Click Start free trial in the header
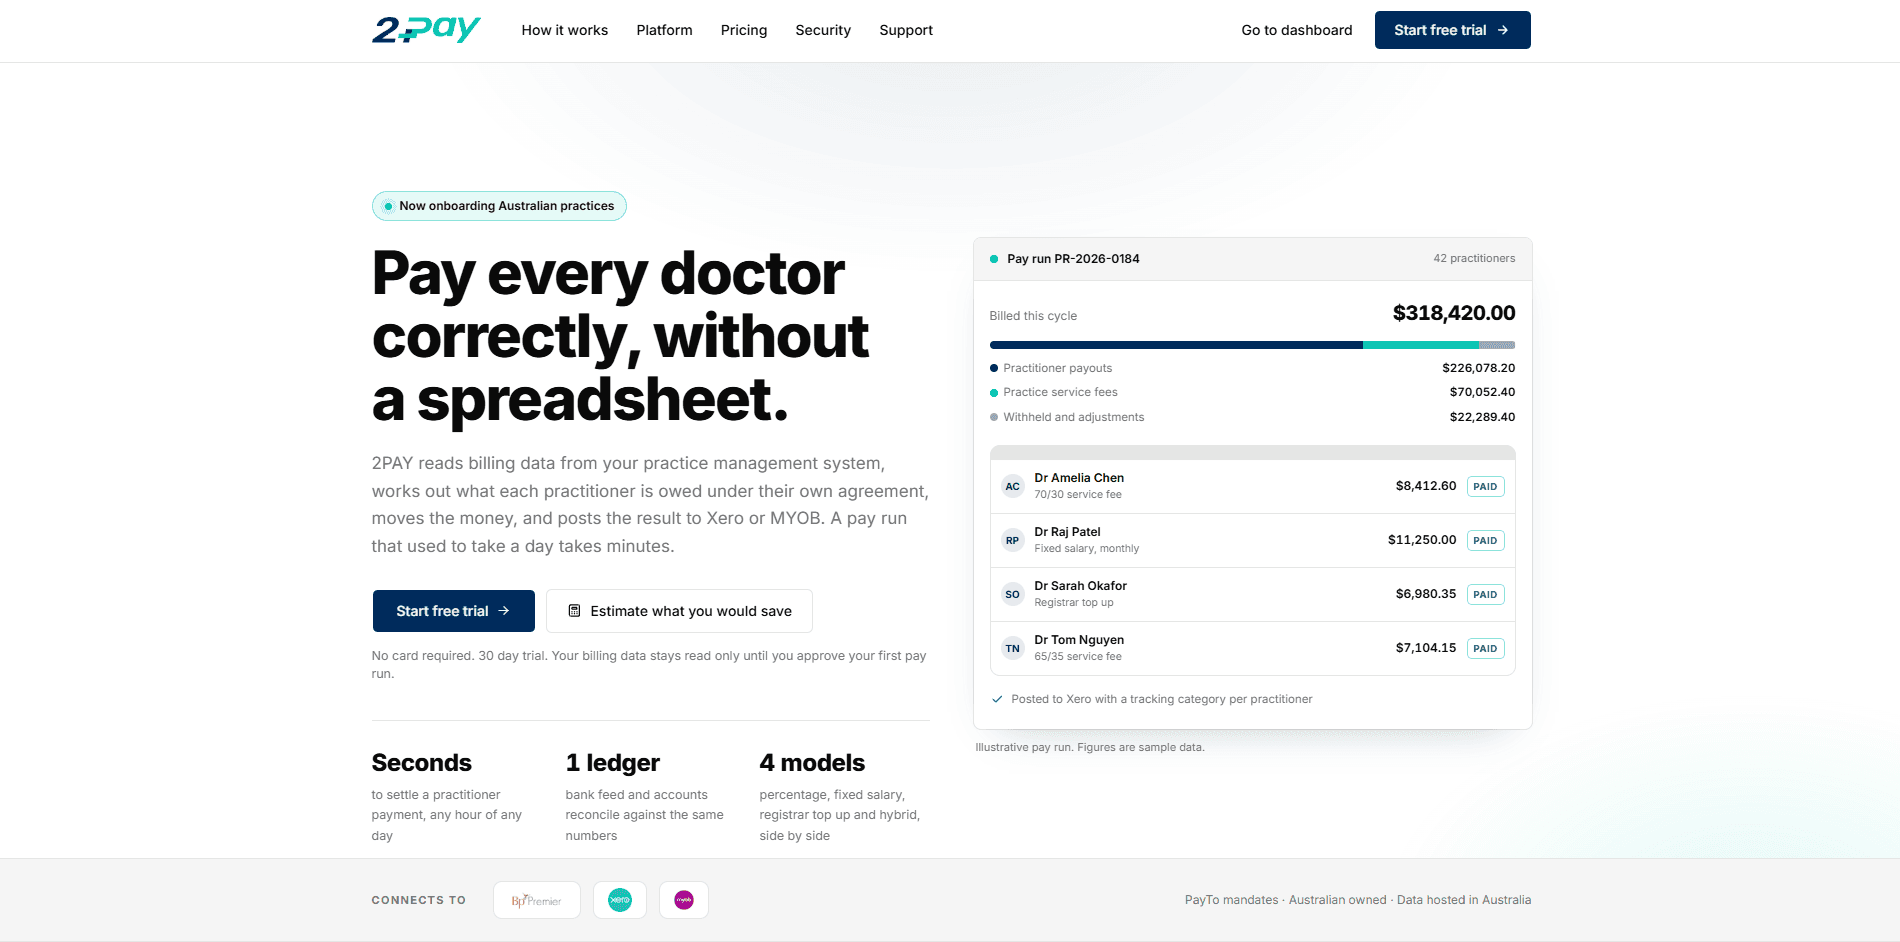 coord(1452,30)
